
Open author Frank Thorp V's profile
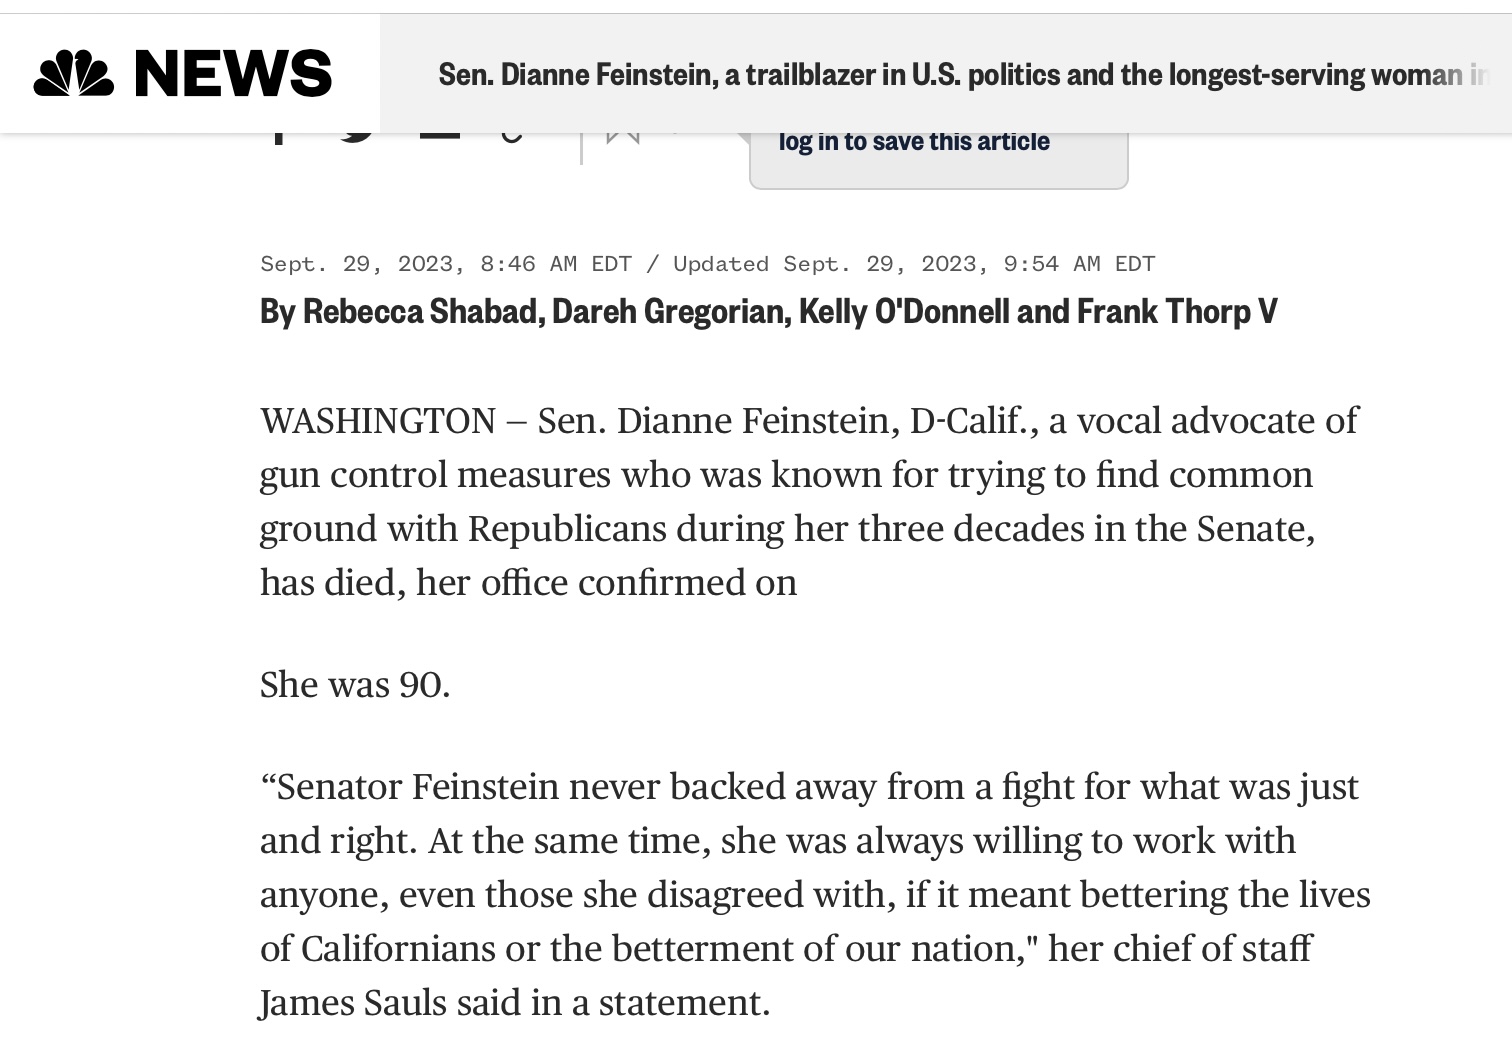[1177, 311]
